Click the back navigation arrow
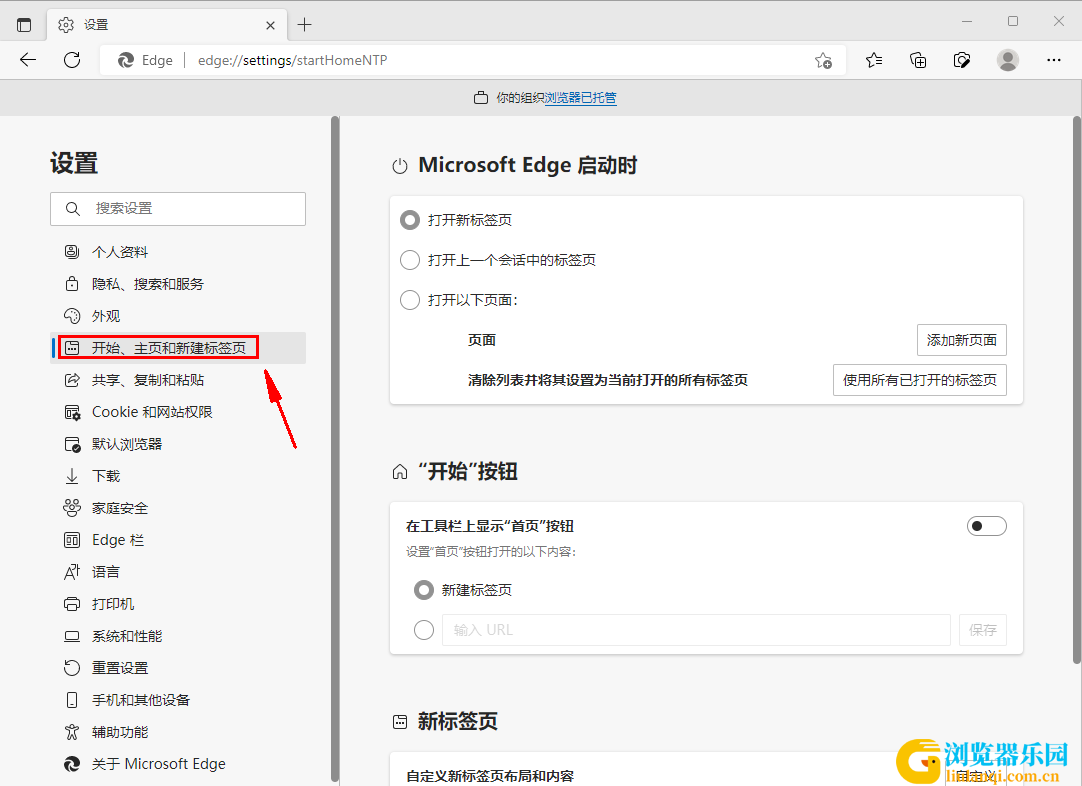This screenshot has width=1082, height=786. pyautogui.click(x=28, y=60)
